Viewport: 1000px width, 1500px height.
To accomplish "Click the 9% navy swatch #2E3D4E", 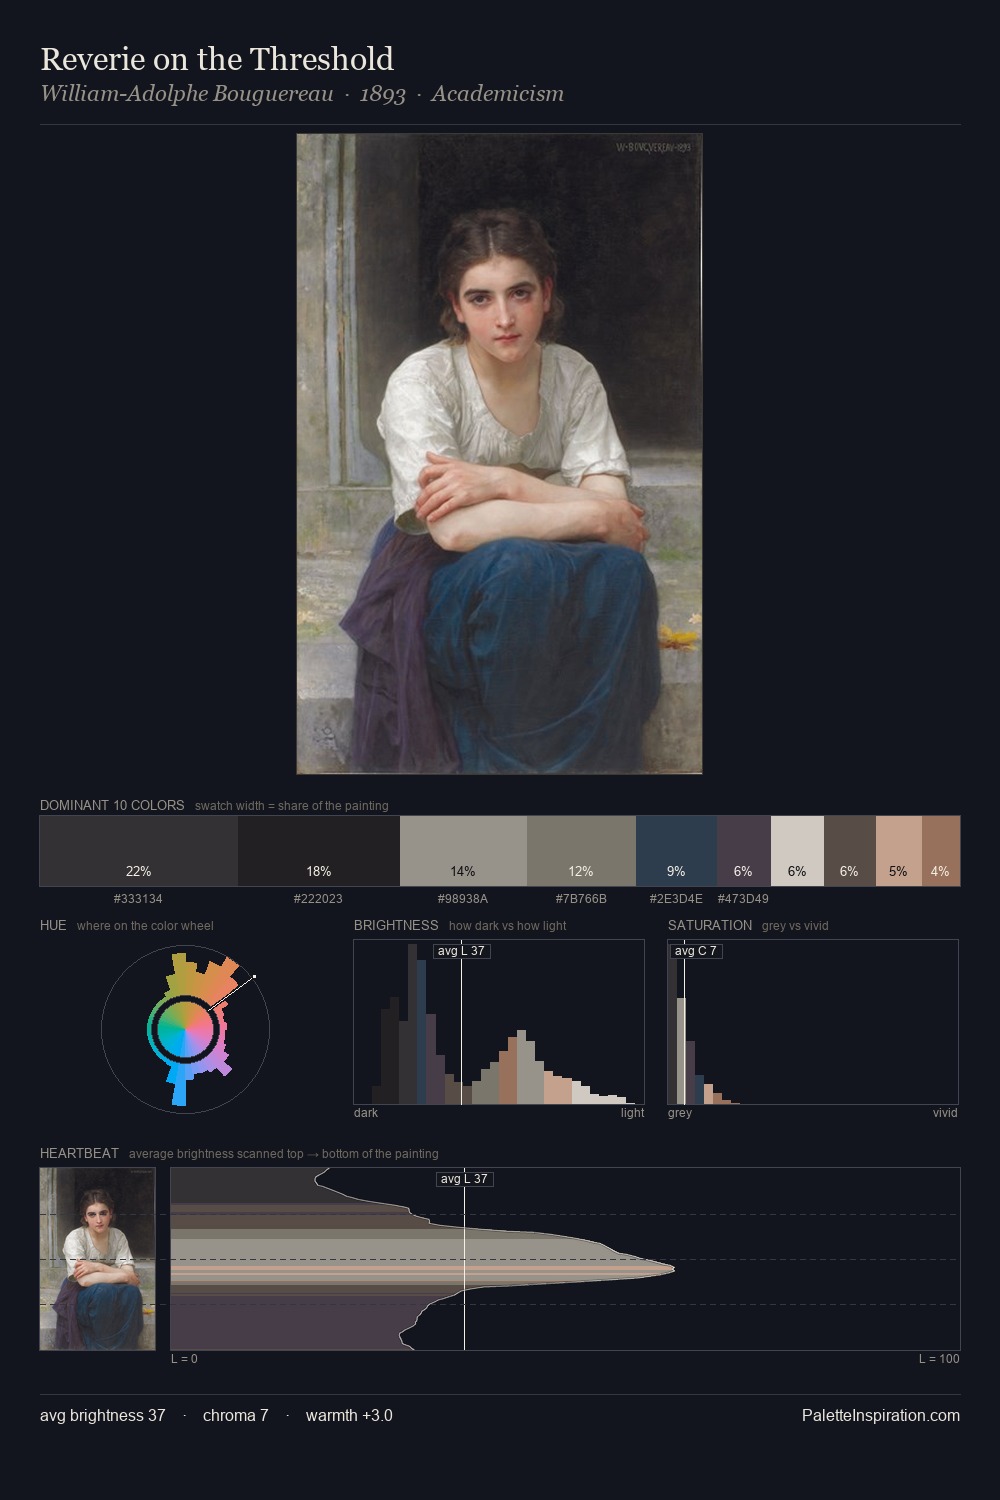I will click(676, 851).
